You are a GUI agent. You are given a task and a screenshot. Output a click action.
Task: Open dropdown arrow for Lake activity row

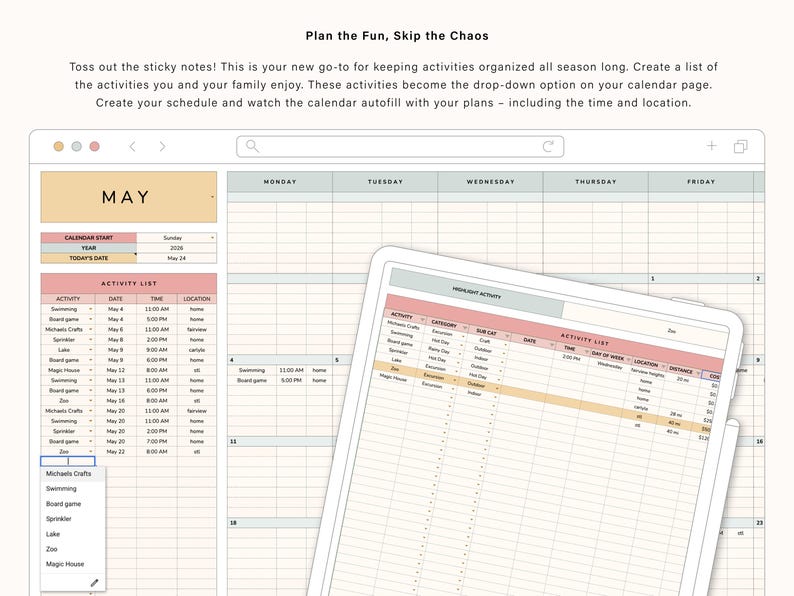(91, 350)
